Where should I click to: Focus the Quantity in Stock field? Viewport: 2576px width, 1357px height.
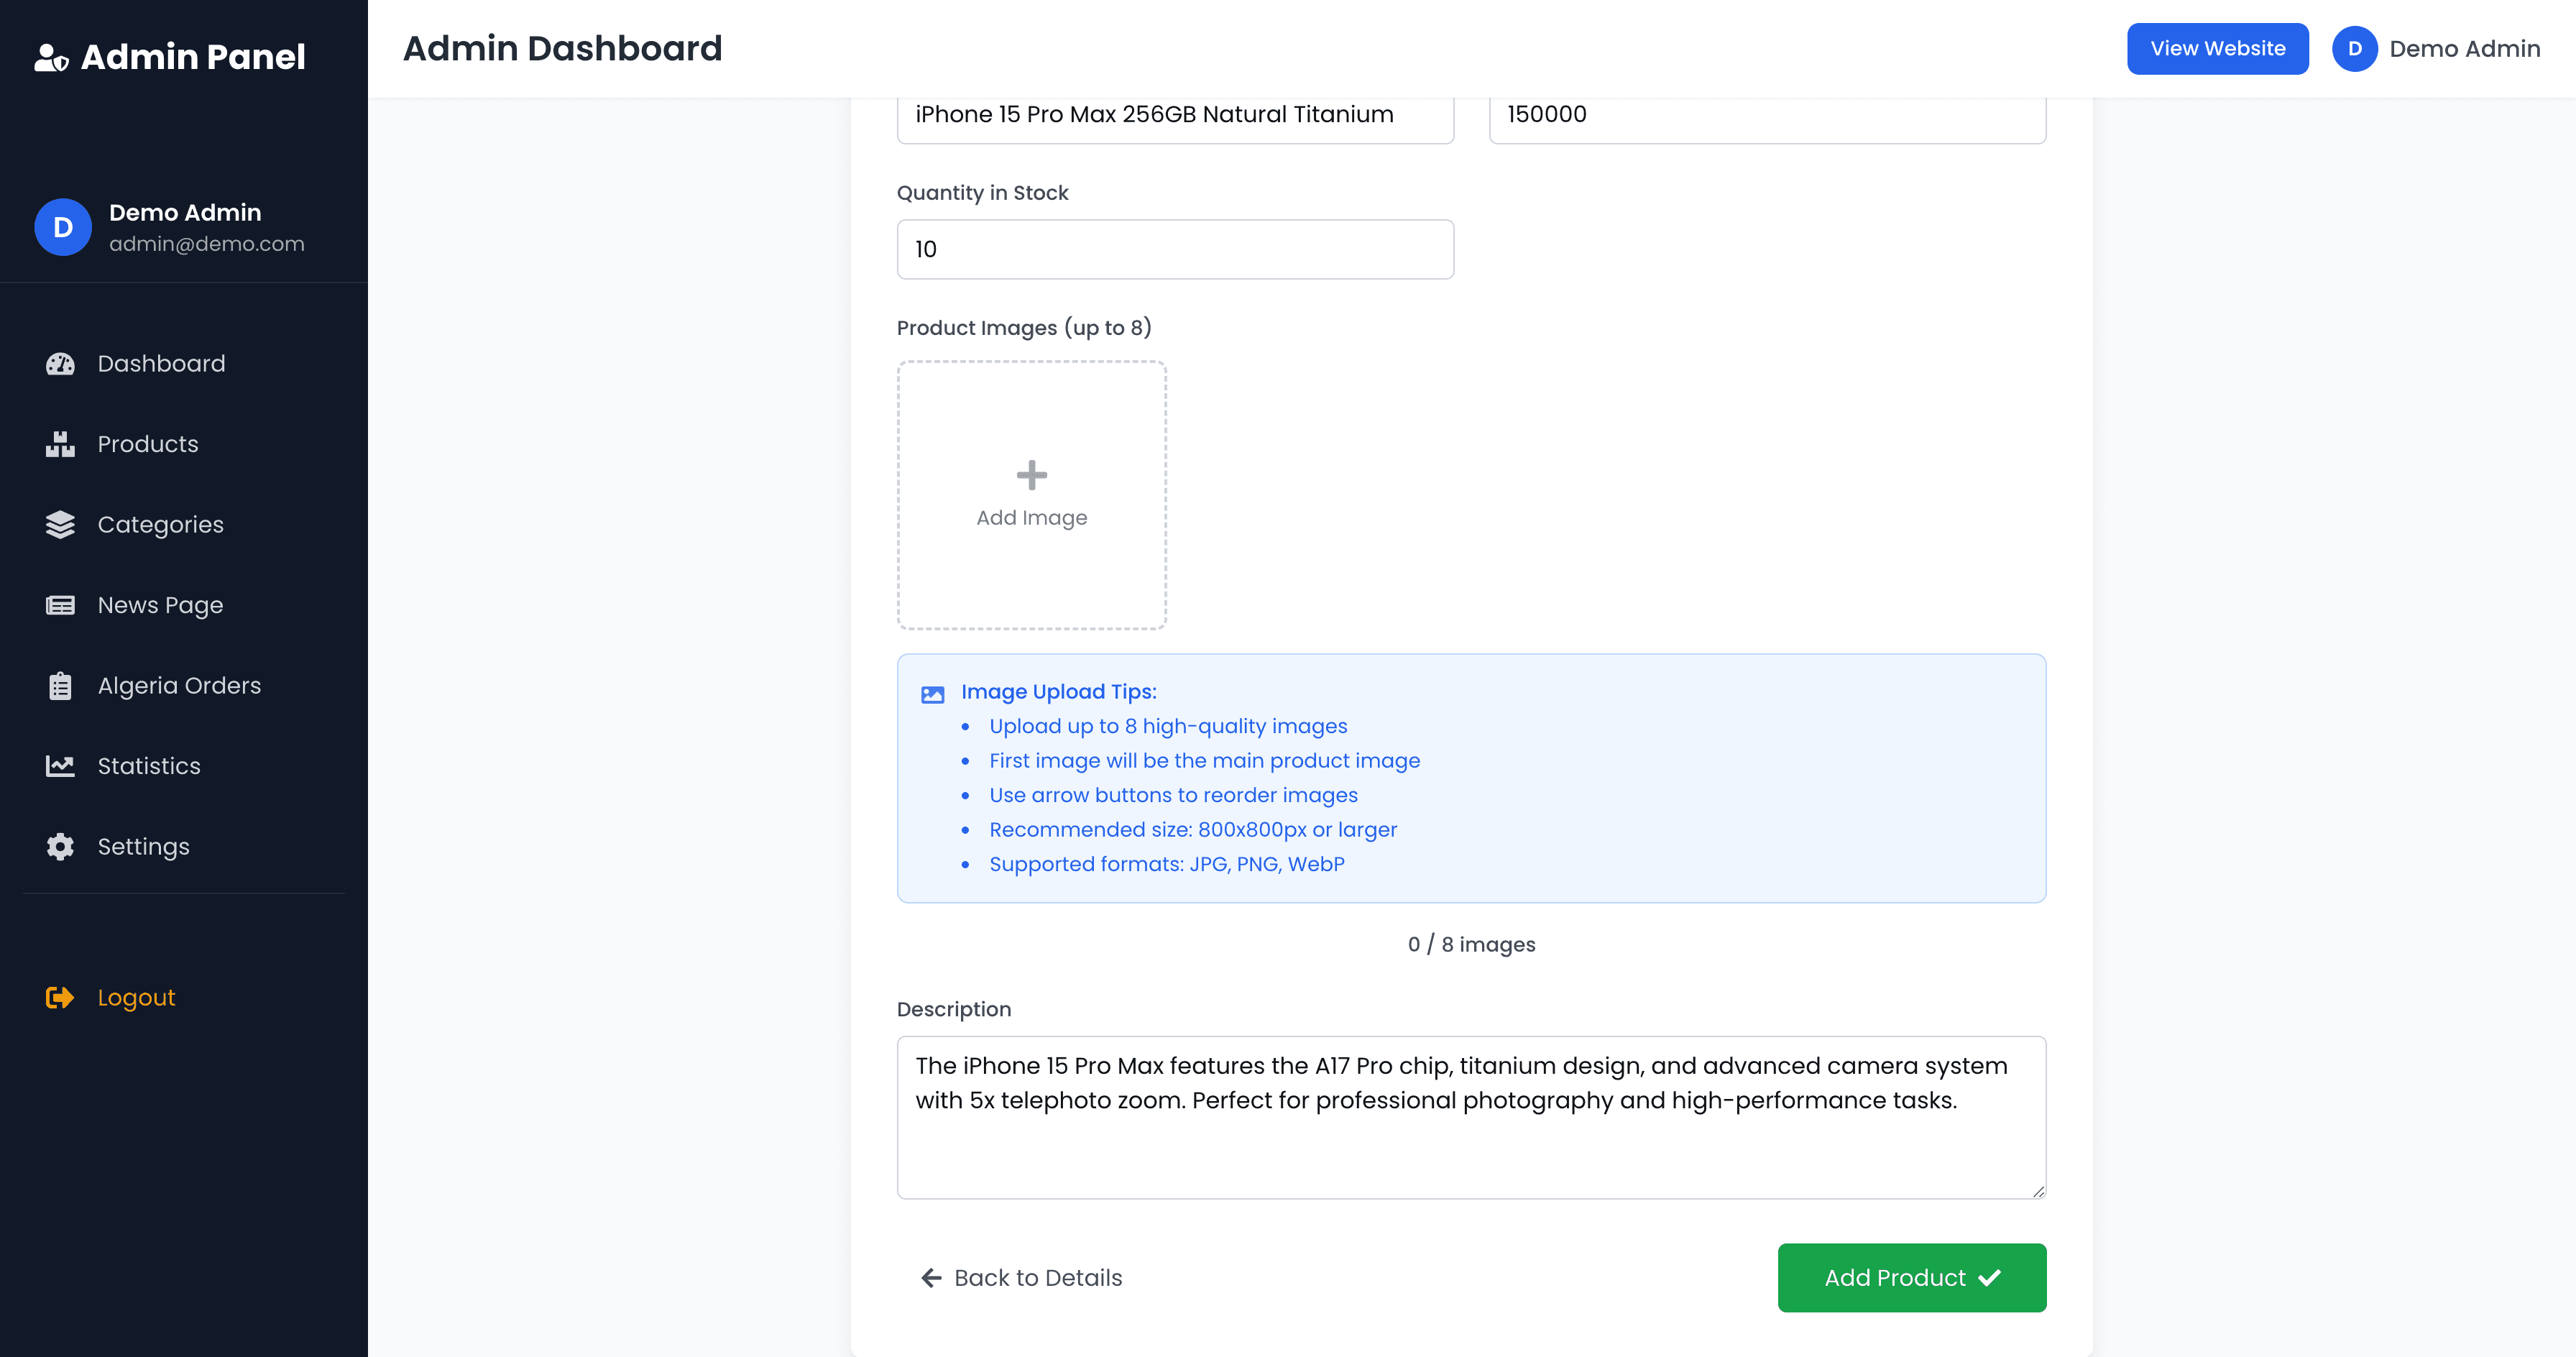(x=1175, y=250)
